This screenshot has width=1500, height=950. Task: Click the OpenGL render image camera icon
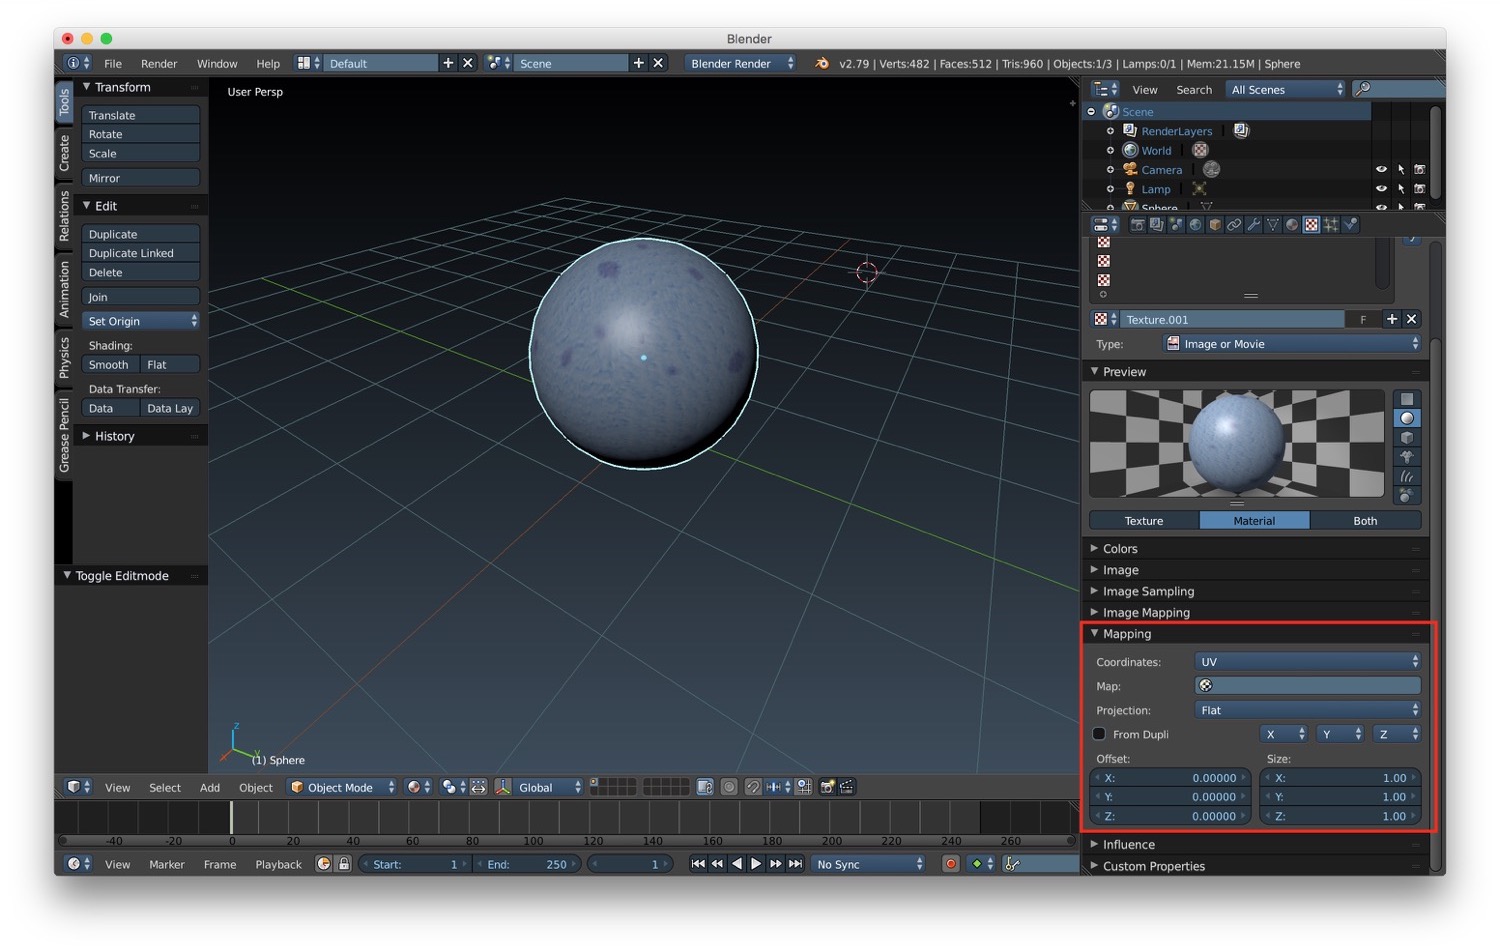(827, 787)
